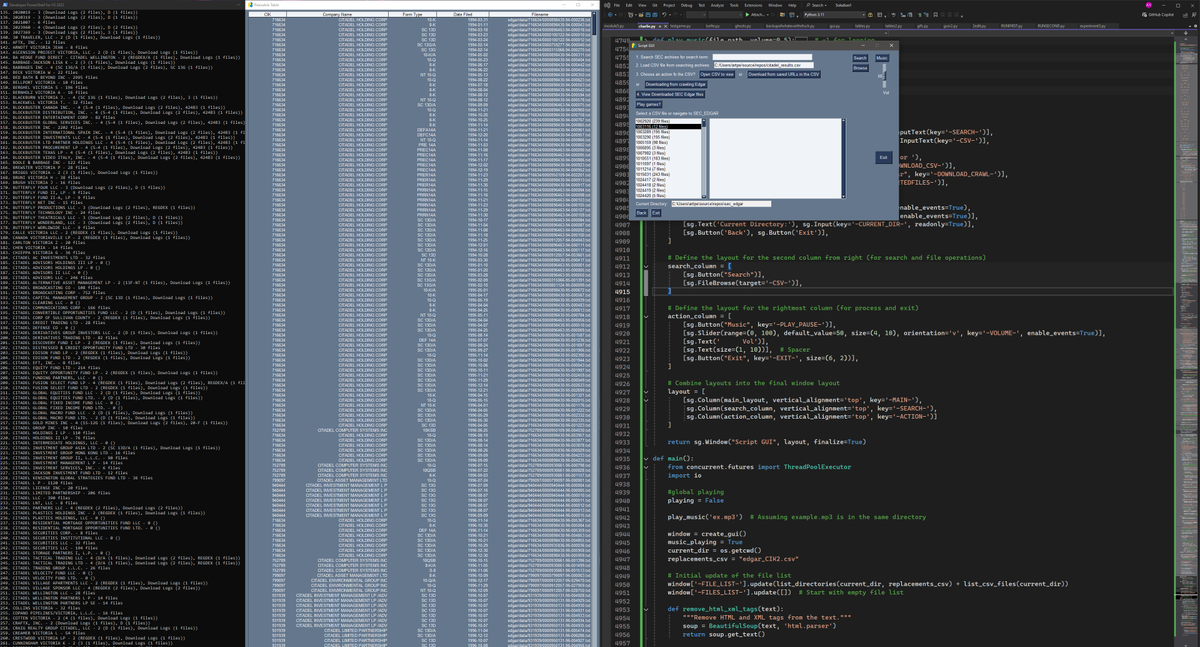This screenshot has height=647, width=1200.
Task: Click the large Exit button at right of Script GUI
Action: (x=884, y=157)
